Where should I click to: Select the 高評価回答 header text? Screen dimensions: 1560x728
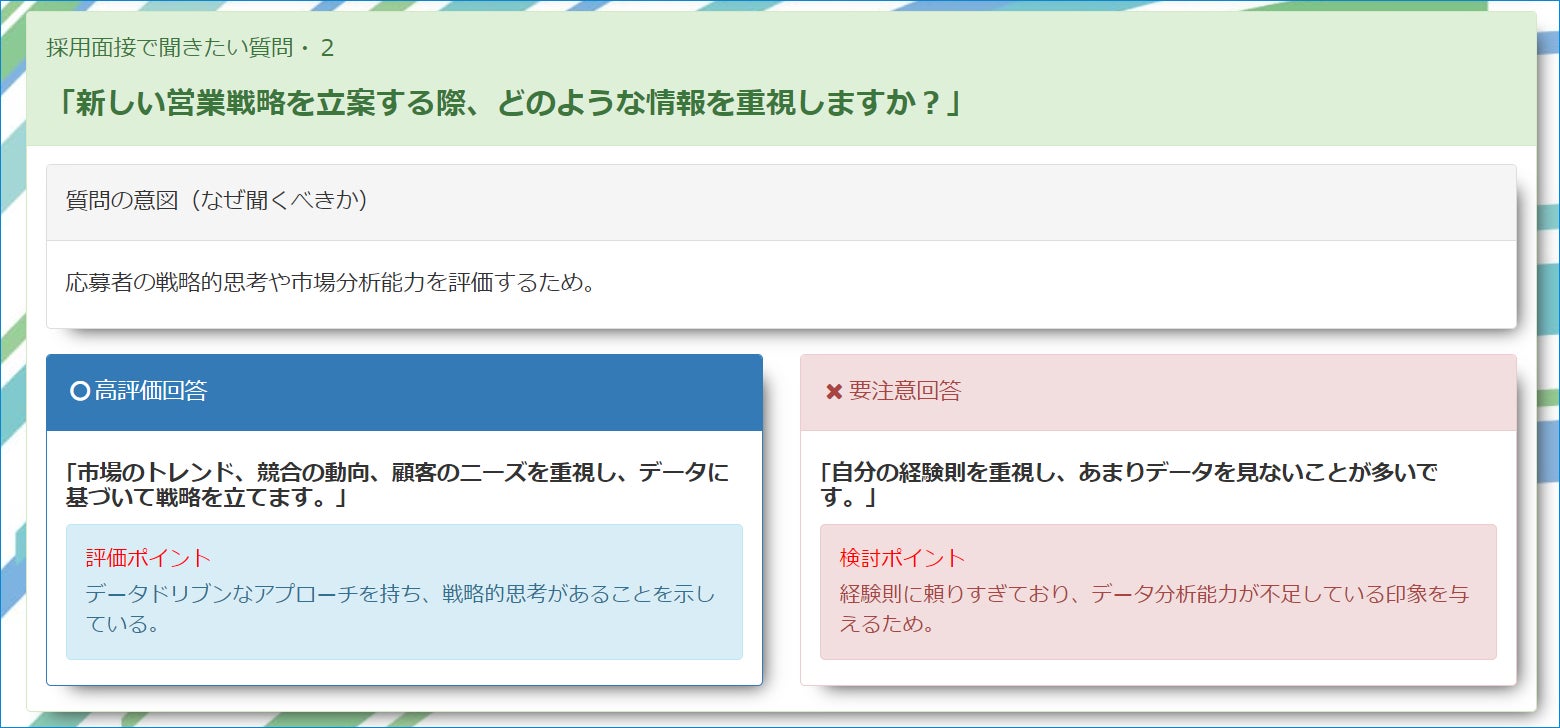click(150, 391)
